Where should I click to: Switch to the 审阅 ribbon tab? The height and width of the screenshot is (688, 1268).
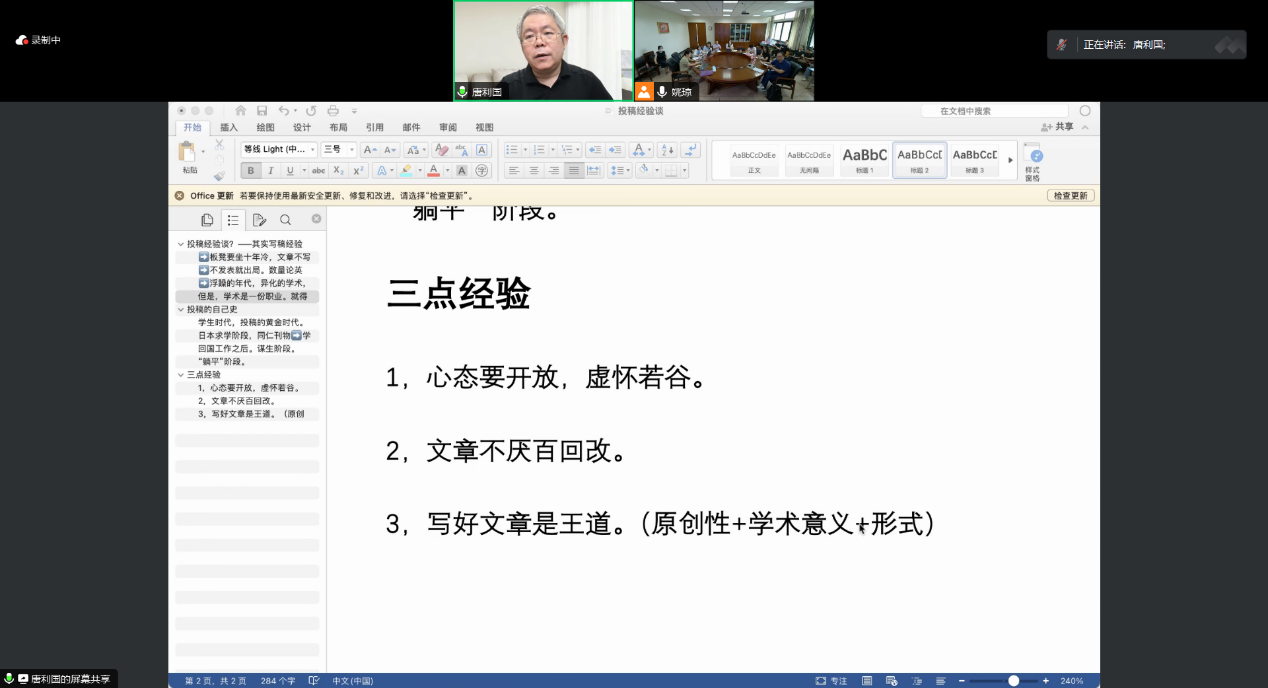point(448,128)
